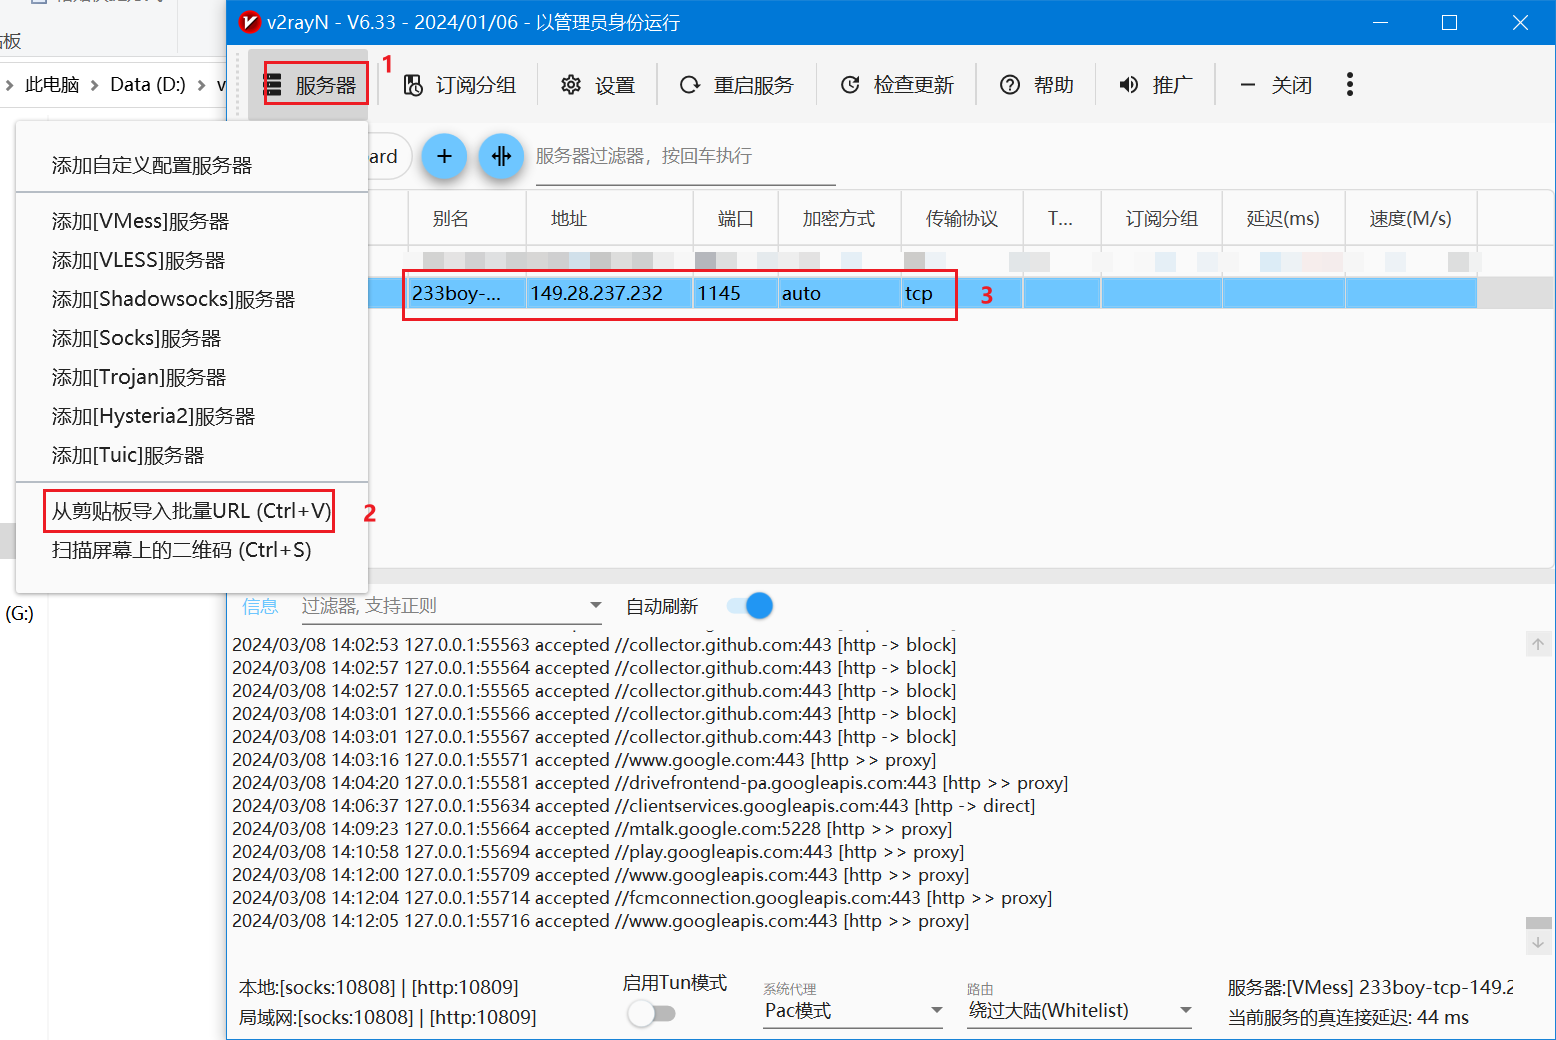This screenshot has height=1040, width=1556.
Task: Click 检查更新 in the toolbar
Action: pyautogui.click(x=896, y=85)
